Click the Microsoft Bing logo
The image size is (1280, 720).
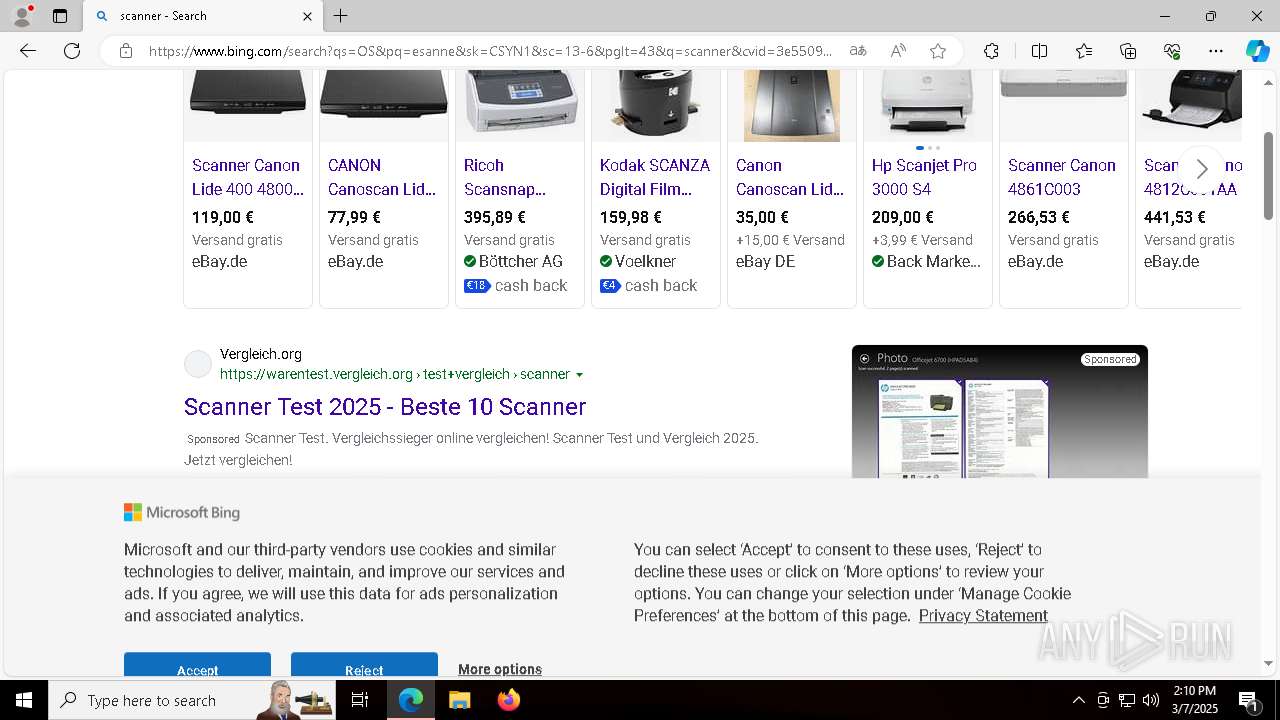coord(182,512)
